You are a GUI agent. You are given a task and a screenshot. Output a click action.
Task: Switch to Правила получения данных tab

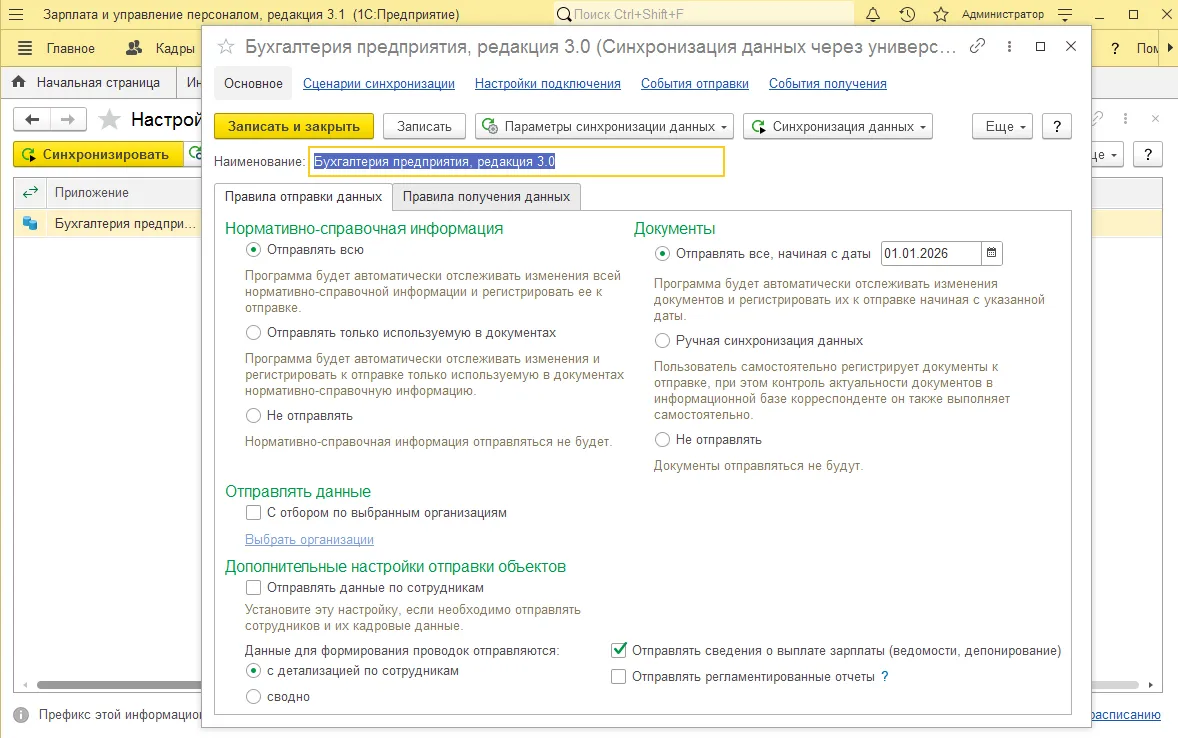[x=486, y=196]
